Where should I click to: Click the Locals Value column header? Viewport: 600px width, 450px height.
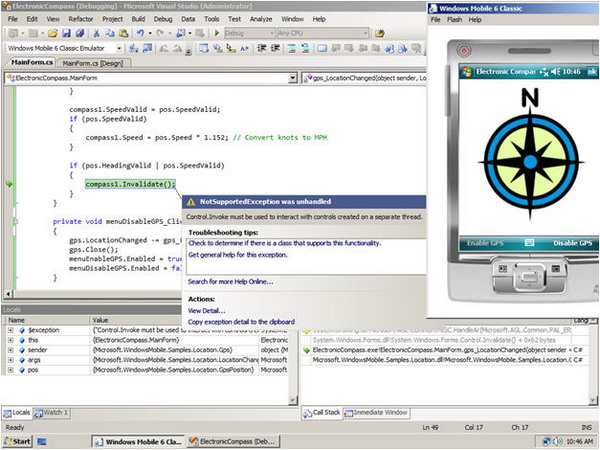click(x=173, y=320)
